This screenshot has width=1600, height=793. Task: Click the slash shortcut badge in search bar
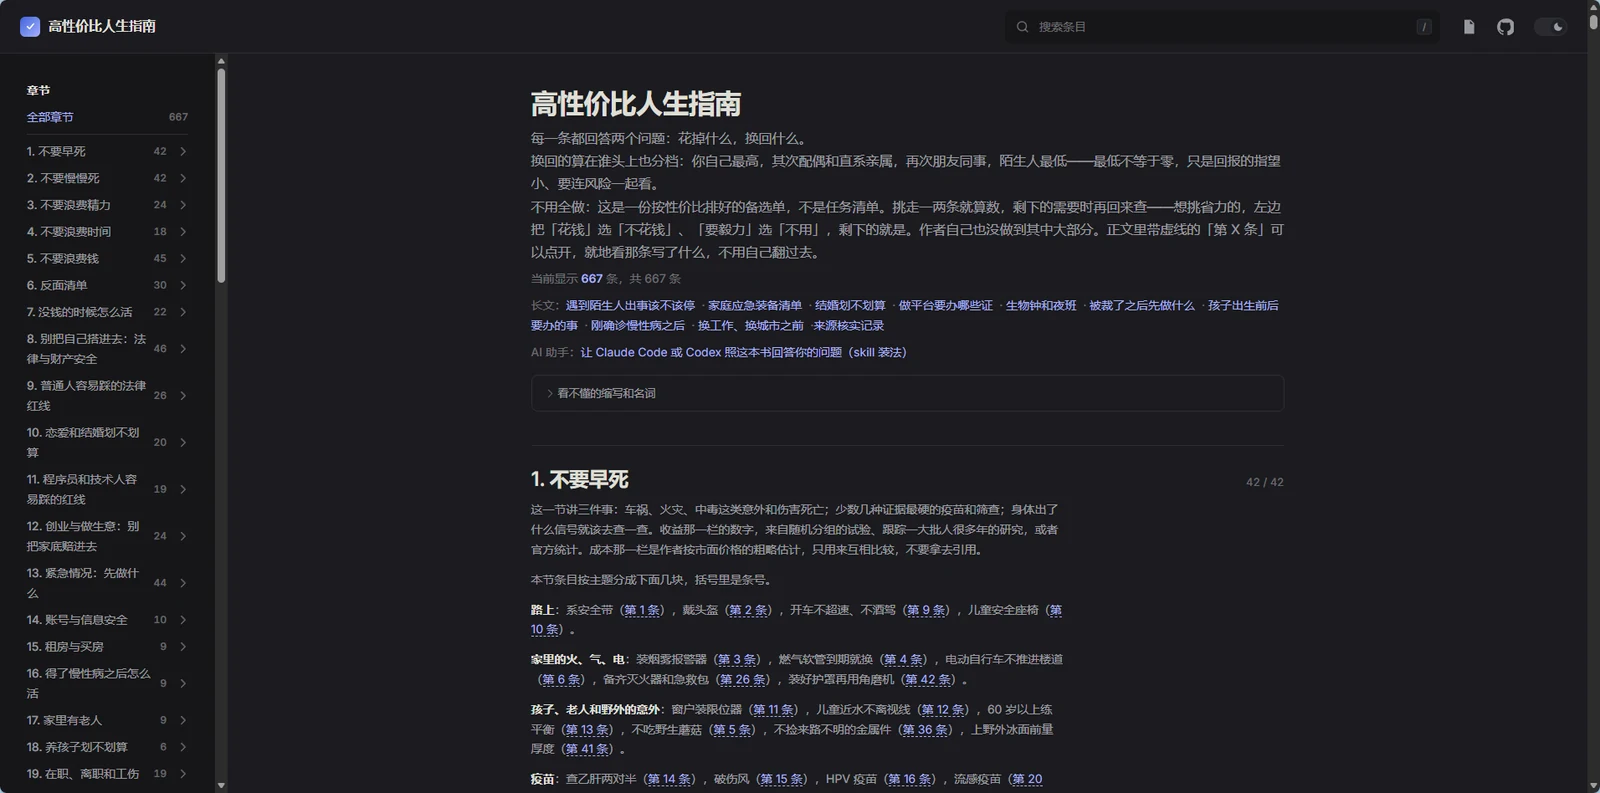click(x=1424, y=27)
